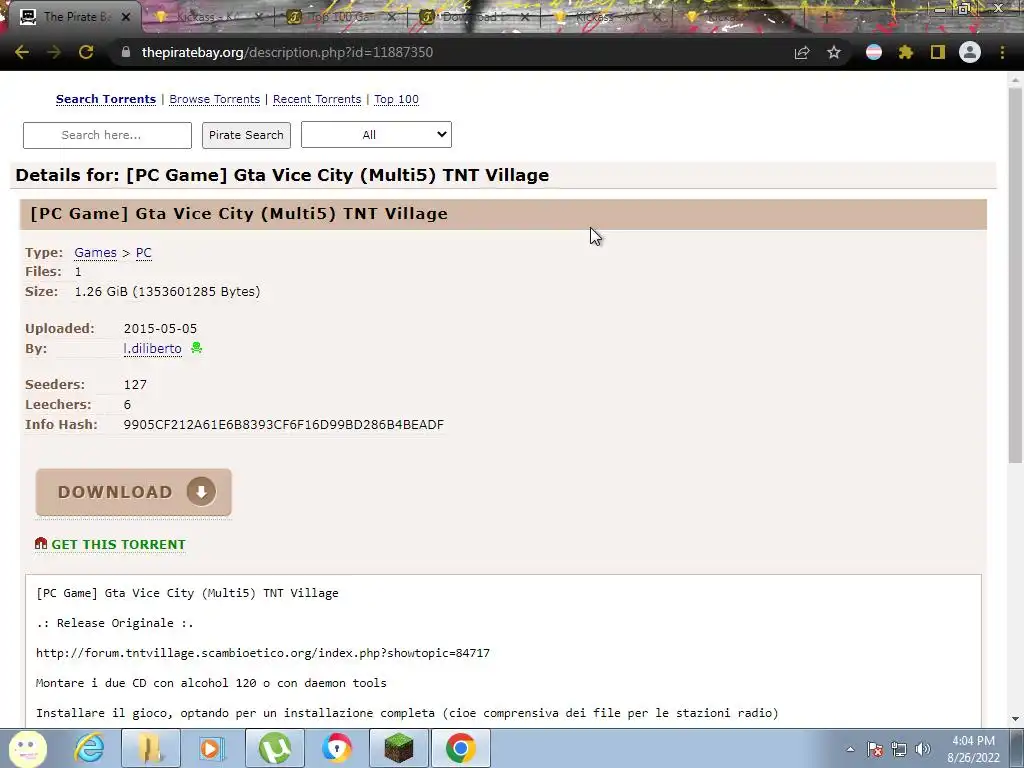Toggle the browser side panel

[x=938, y=52]
